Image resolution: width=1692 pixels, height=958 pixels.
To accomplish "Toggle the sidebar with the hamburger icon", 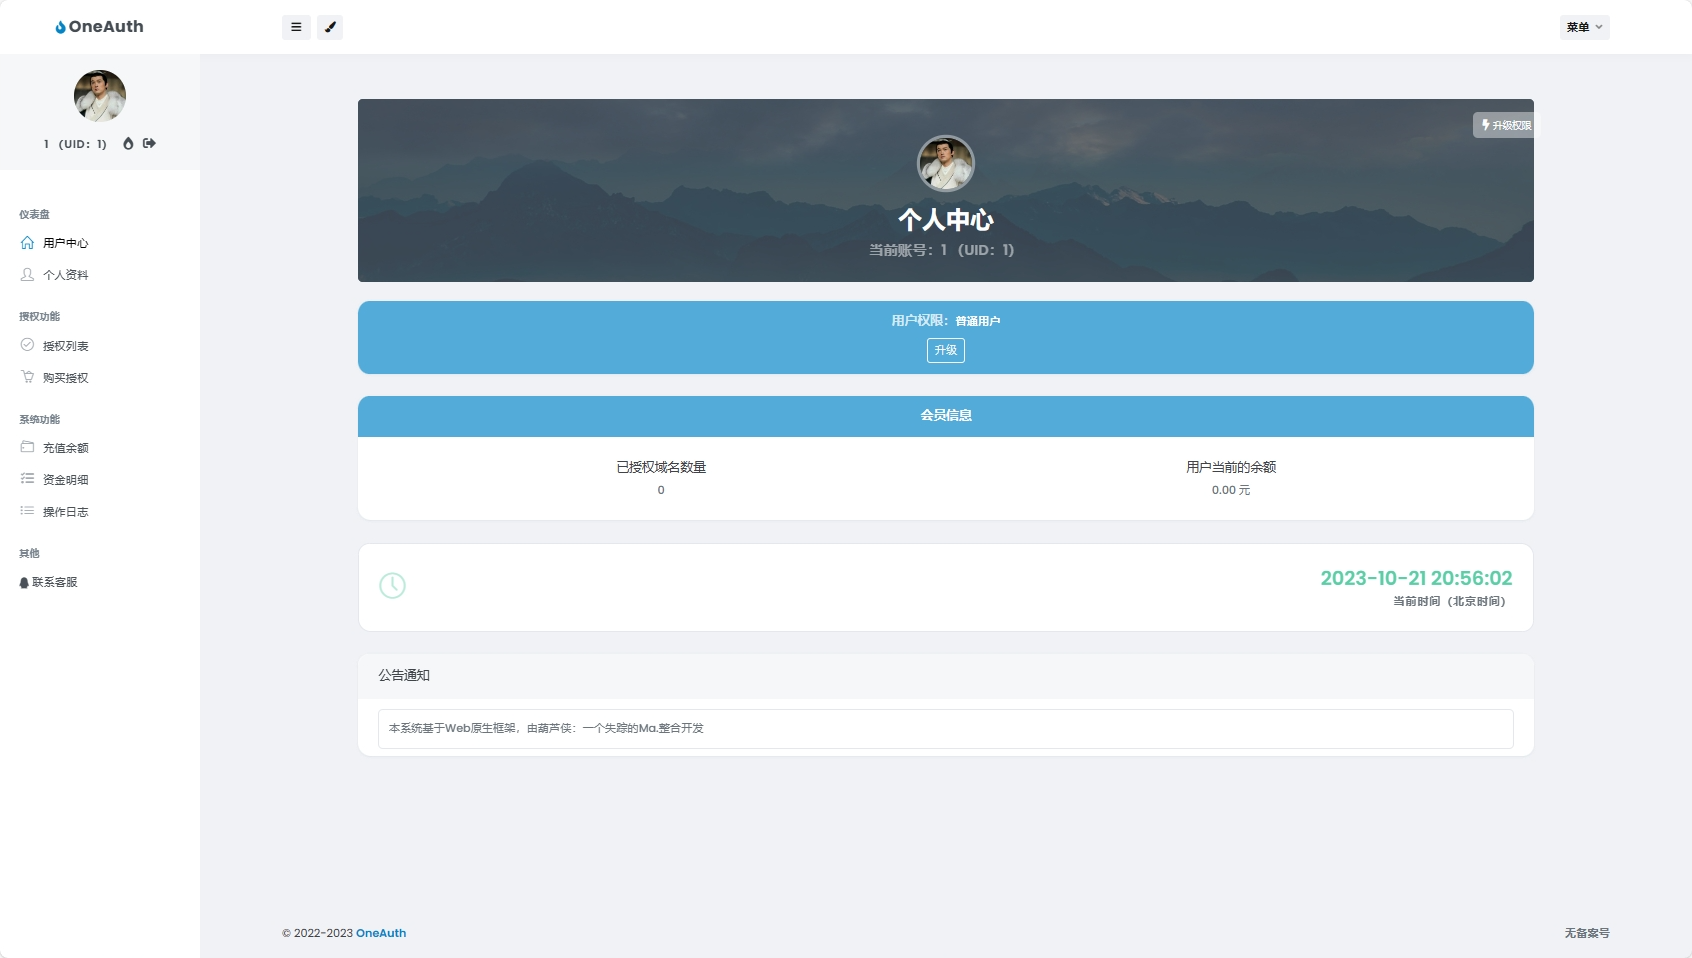I will [x=296, y=27].
